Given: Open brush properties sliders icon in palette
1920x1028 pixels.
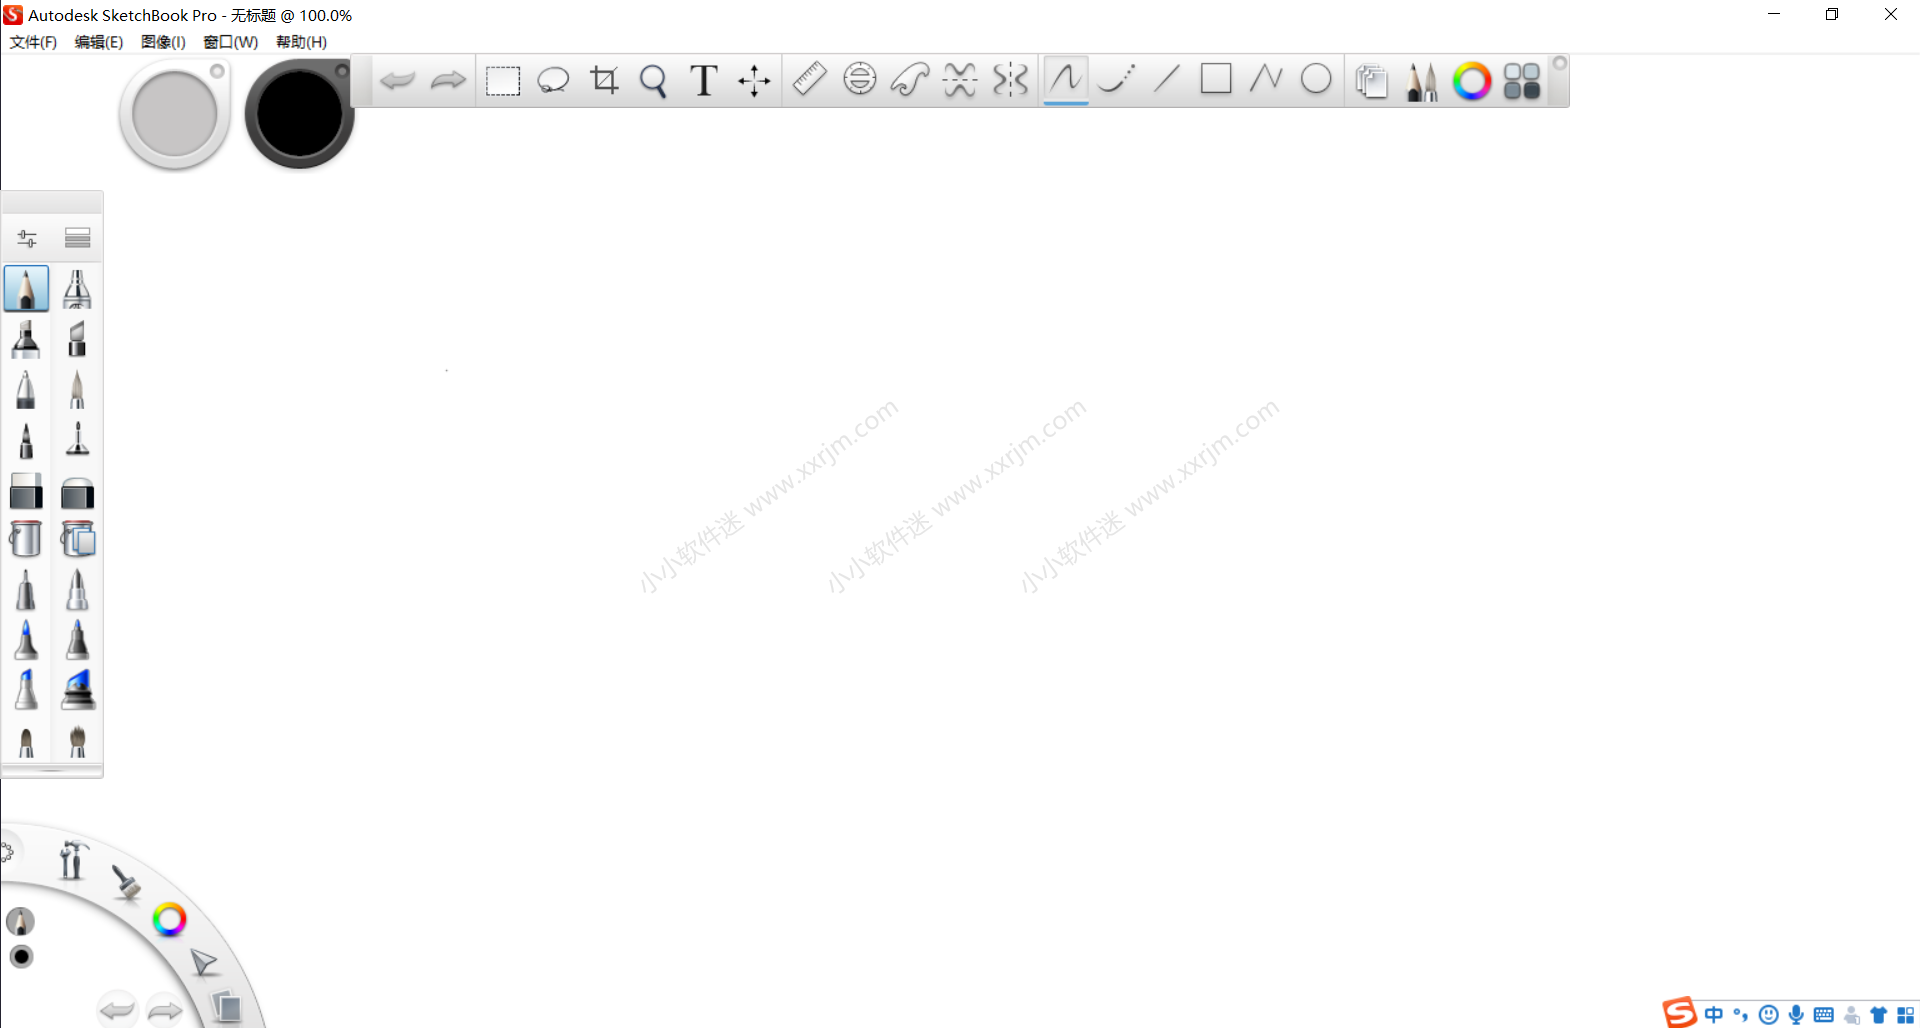Looking at the screenshot, I should pyautogui.click(x=27, y=238).
